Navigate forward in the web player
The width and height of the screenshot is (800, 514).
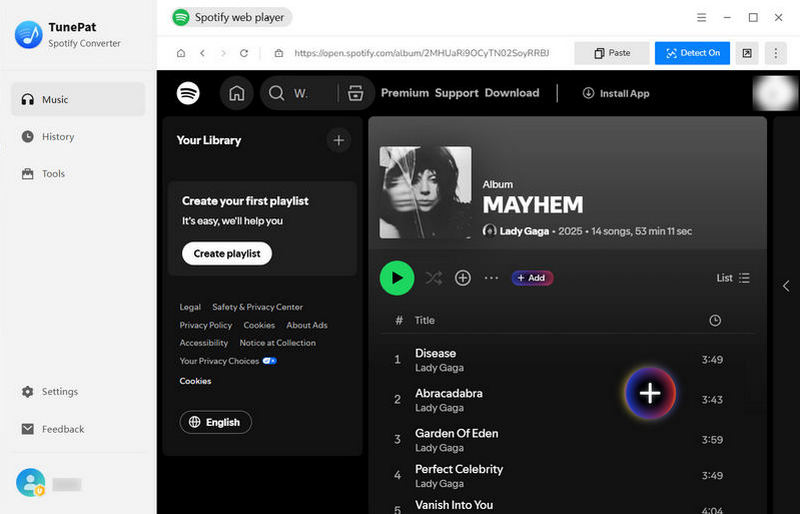coord(223,53)
